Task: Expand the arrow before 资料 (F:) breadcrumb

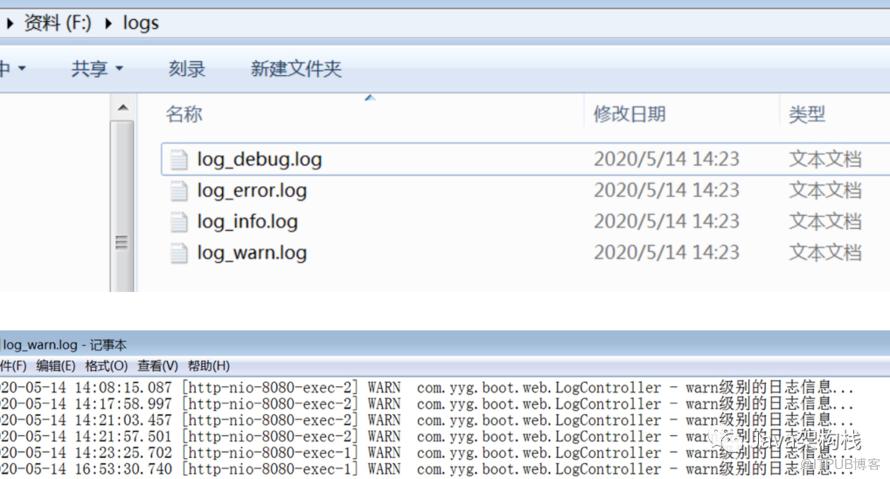Action: [x=10, y=24]
